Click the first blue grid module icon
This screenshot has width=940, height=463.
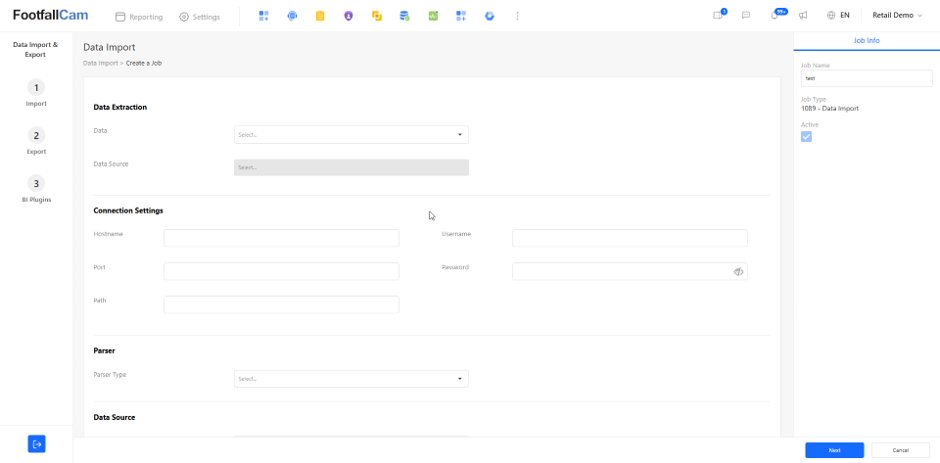pos(263,16)
